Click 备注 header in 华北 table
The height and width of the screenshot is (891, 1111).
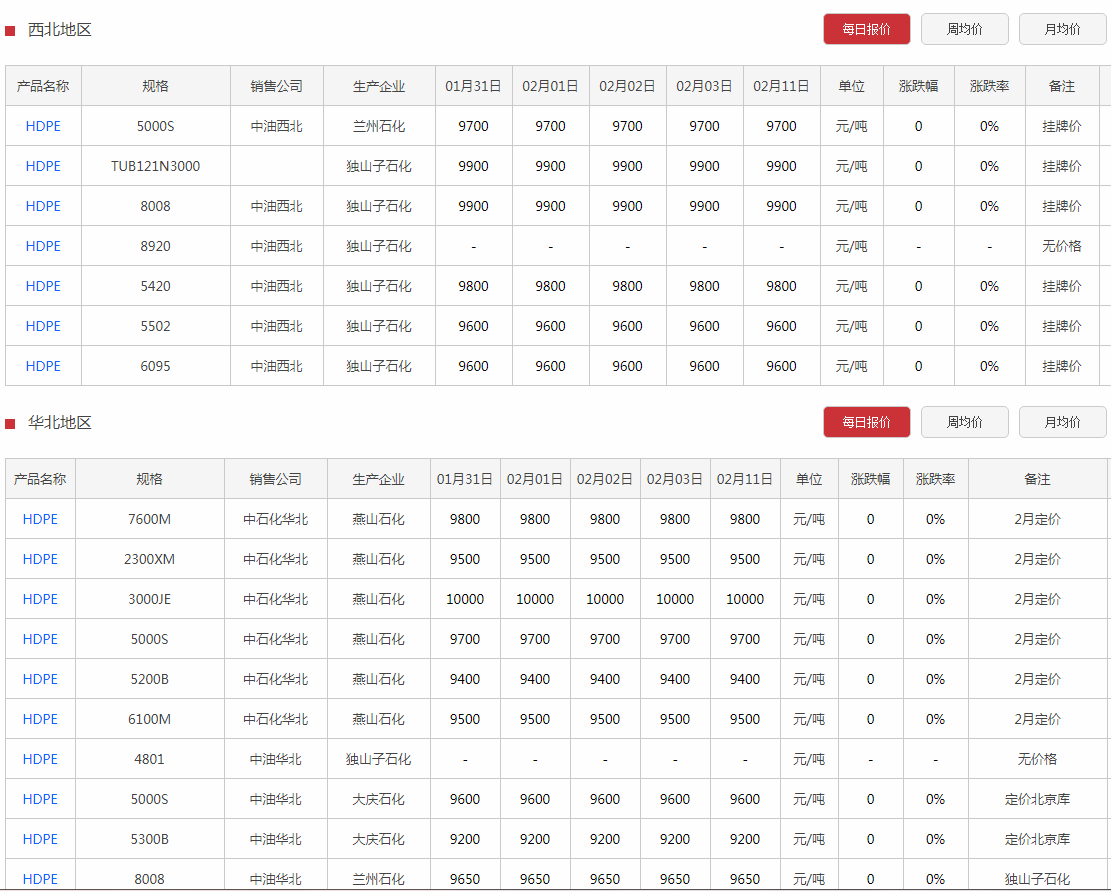point(1037,479)
